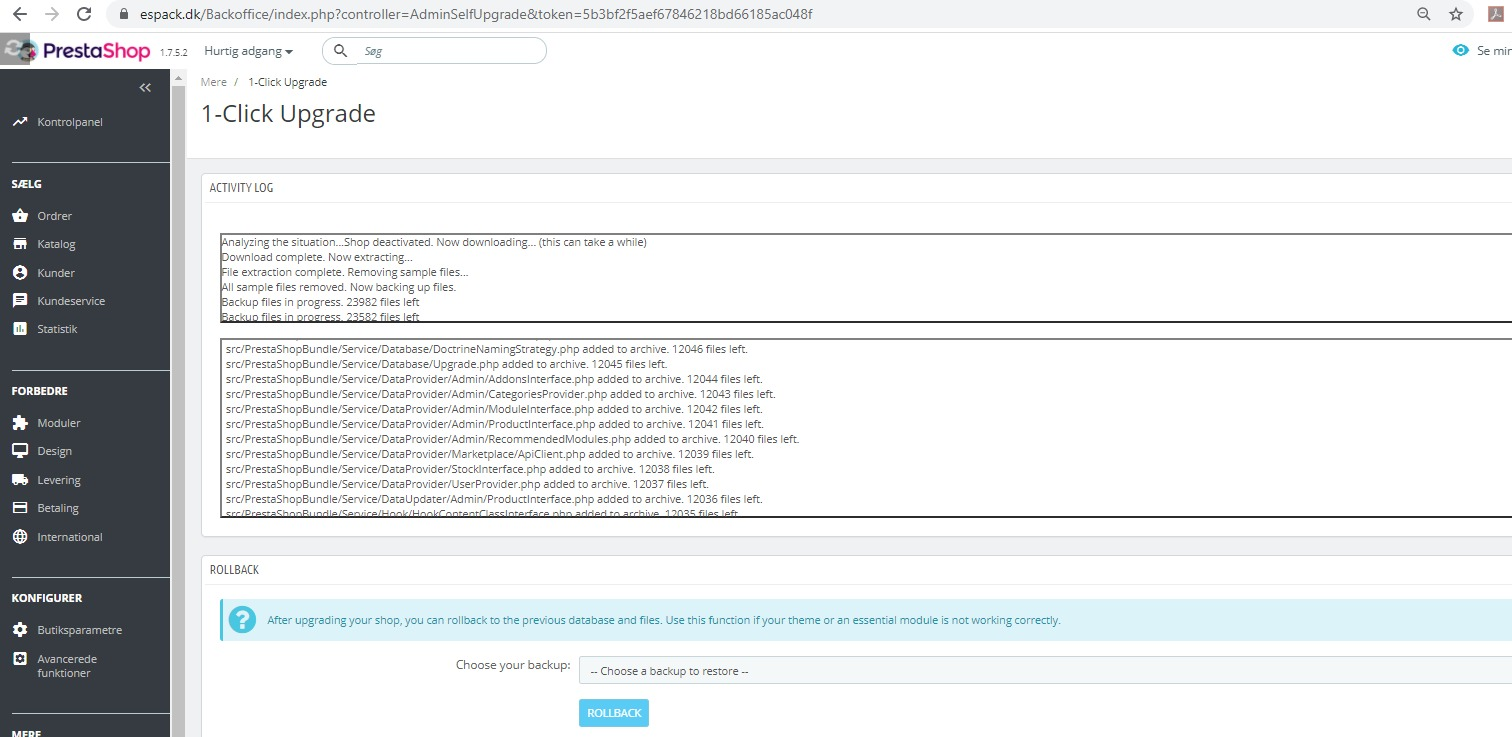The height and width of the screenshot is (737, 1512).
Task: Click the Kontrolpanel trend icon
Action: 20,122
